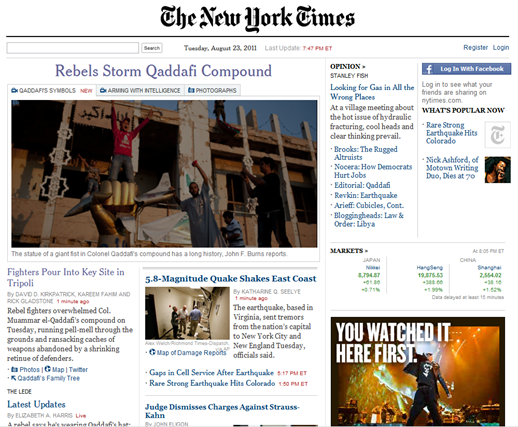
Task: Click the video camera icon beside Qaddafi's Symbols
Action: click(14, 90)
